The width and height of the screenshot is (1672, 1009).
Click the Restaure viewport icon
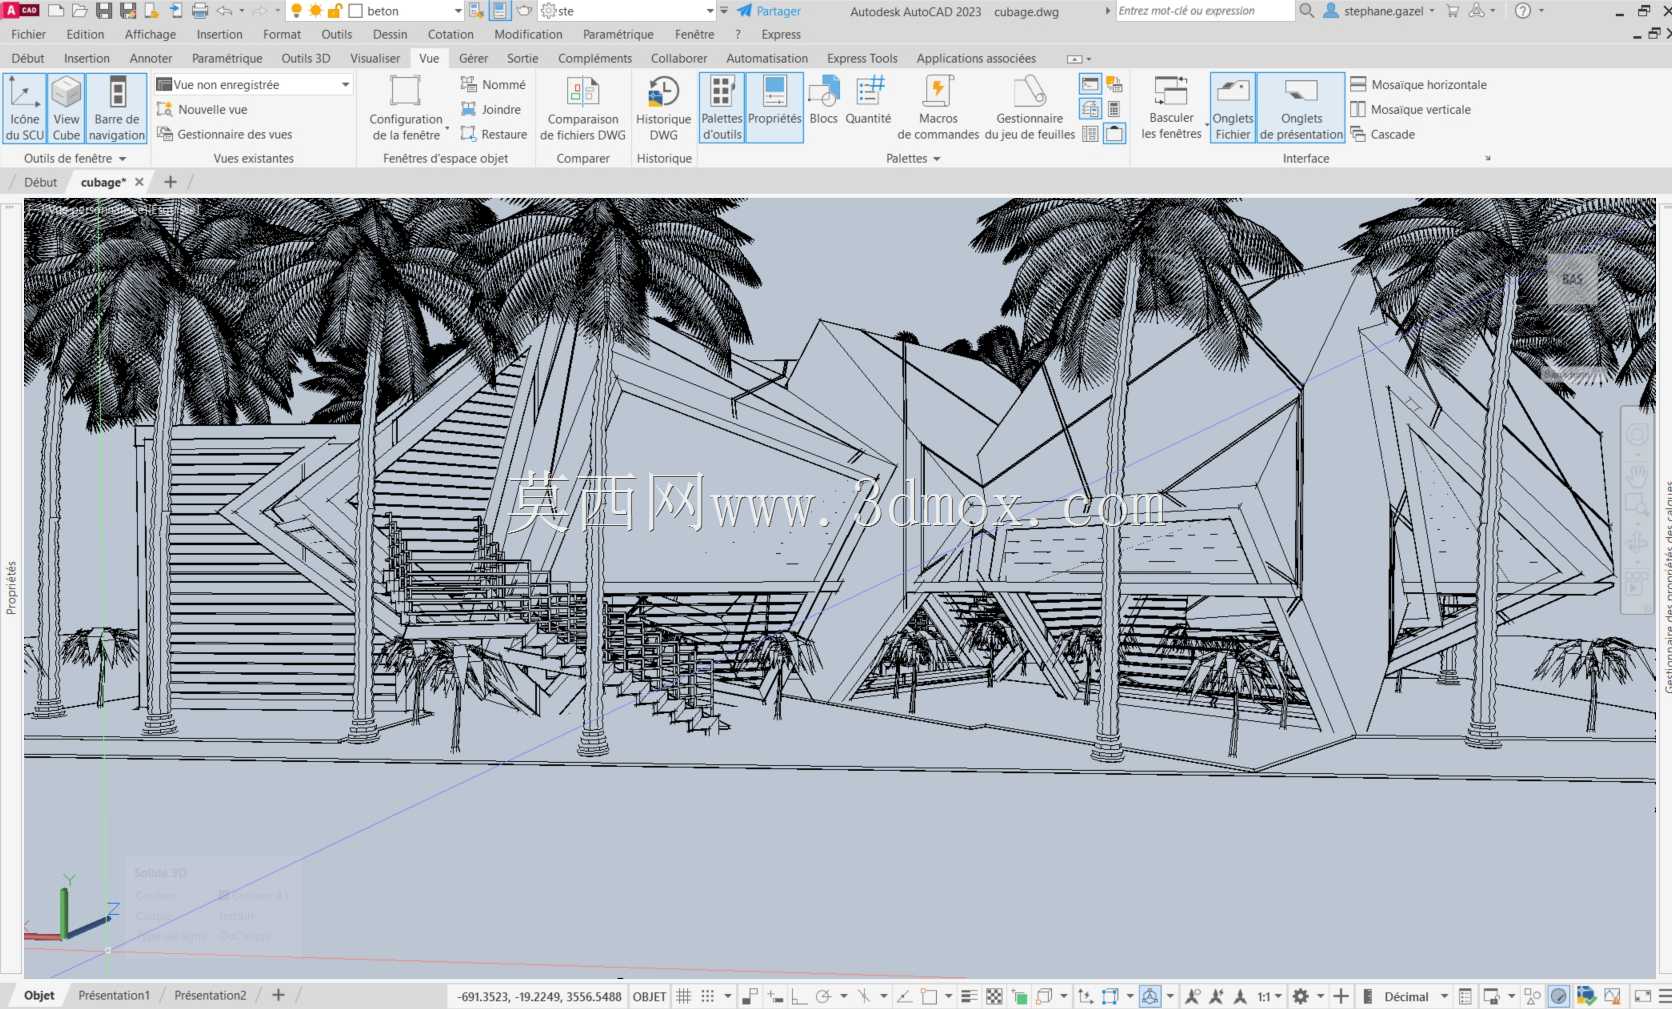(468, 134)
